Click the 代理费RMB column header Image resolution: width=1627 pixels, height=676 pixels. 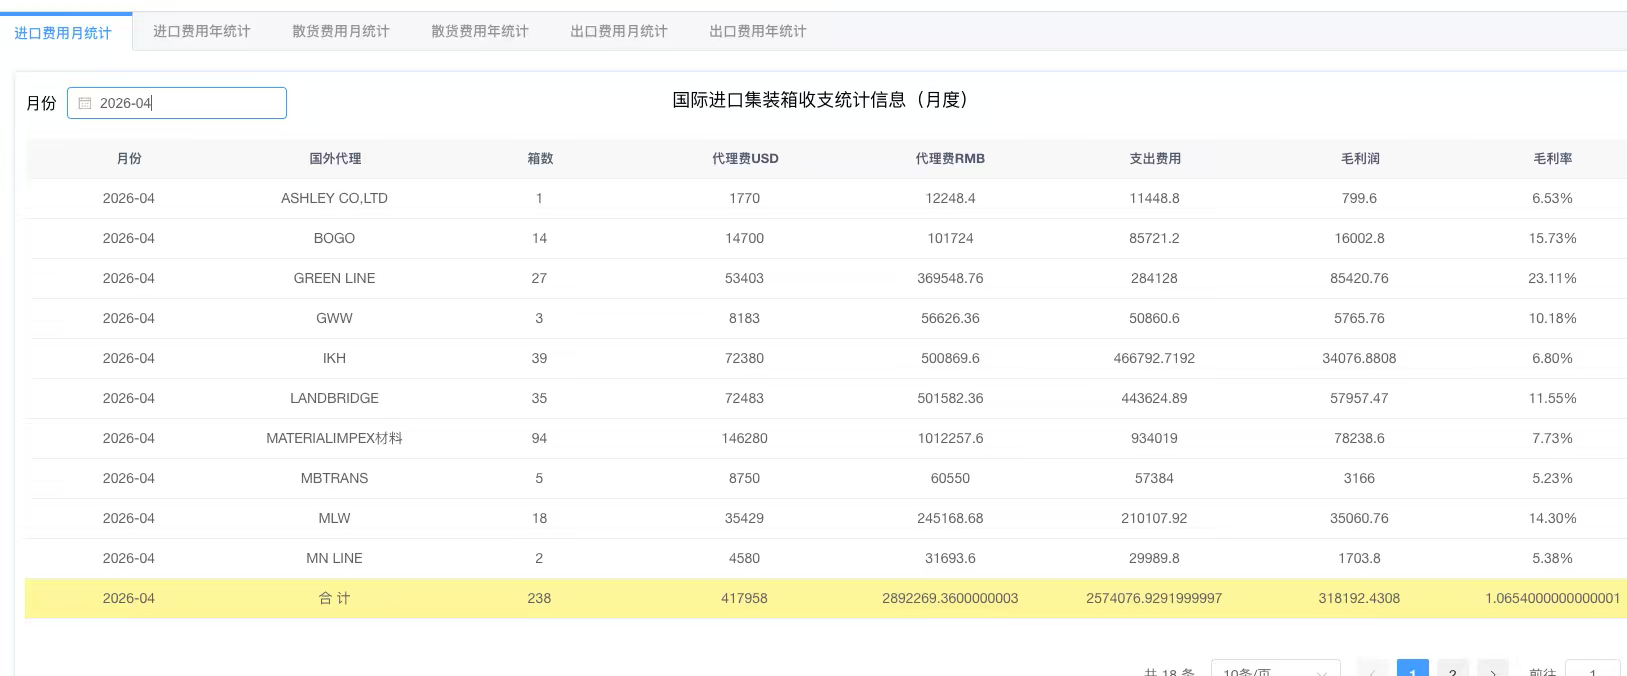(x=950, y=159)
